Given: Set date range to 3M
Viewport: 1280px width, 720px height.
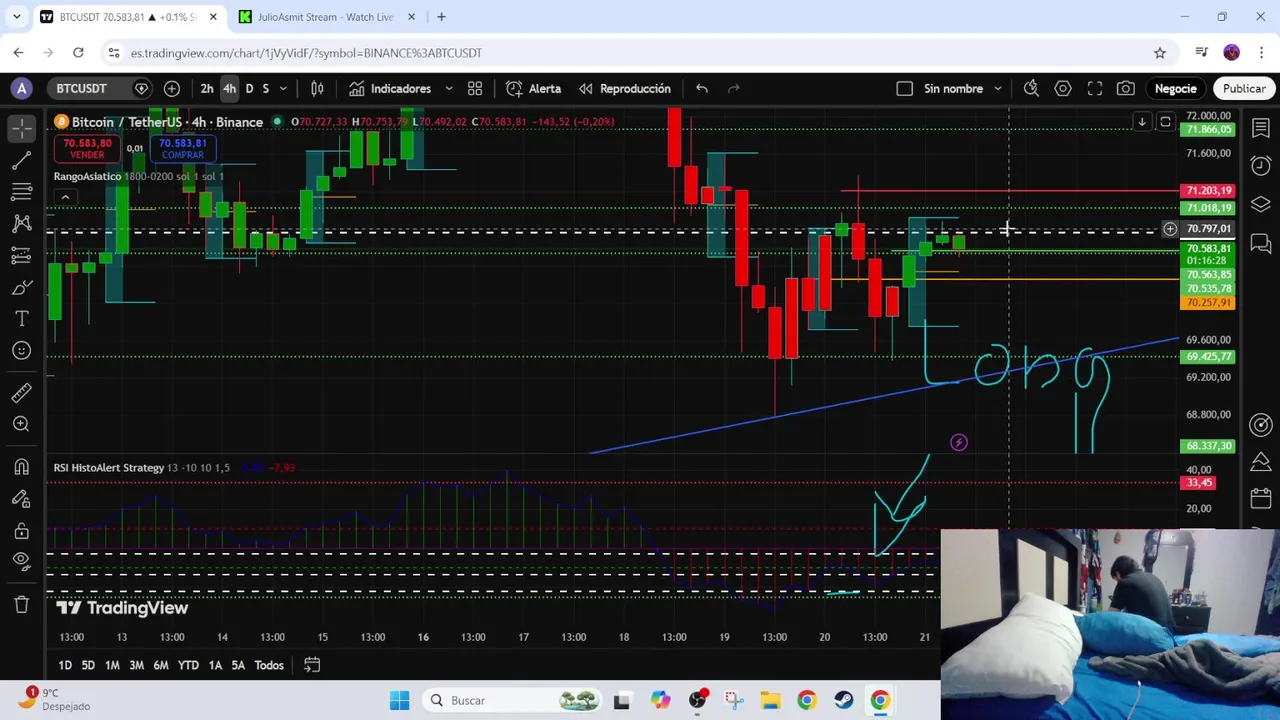Looking at the screenshot, I should coord(136,665).
